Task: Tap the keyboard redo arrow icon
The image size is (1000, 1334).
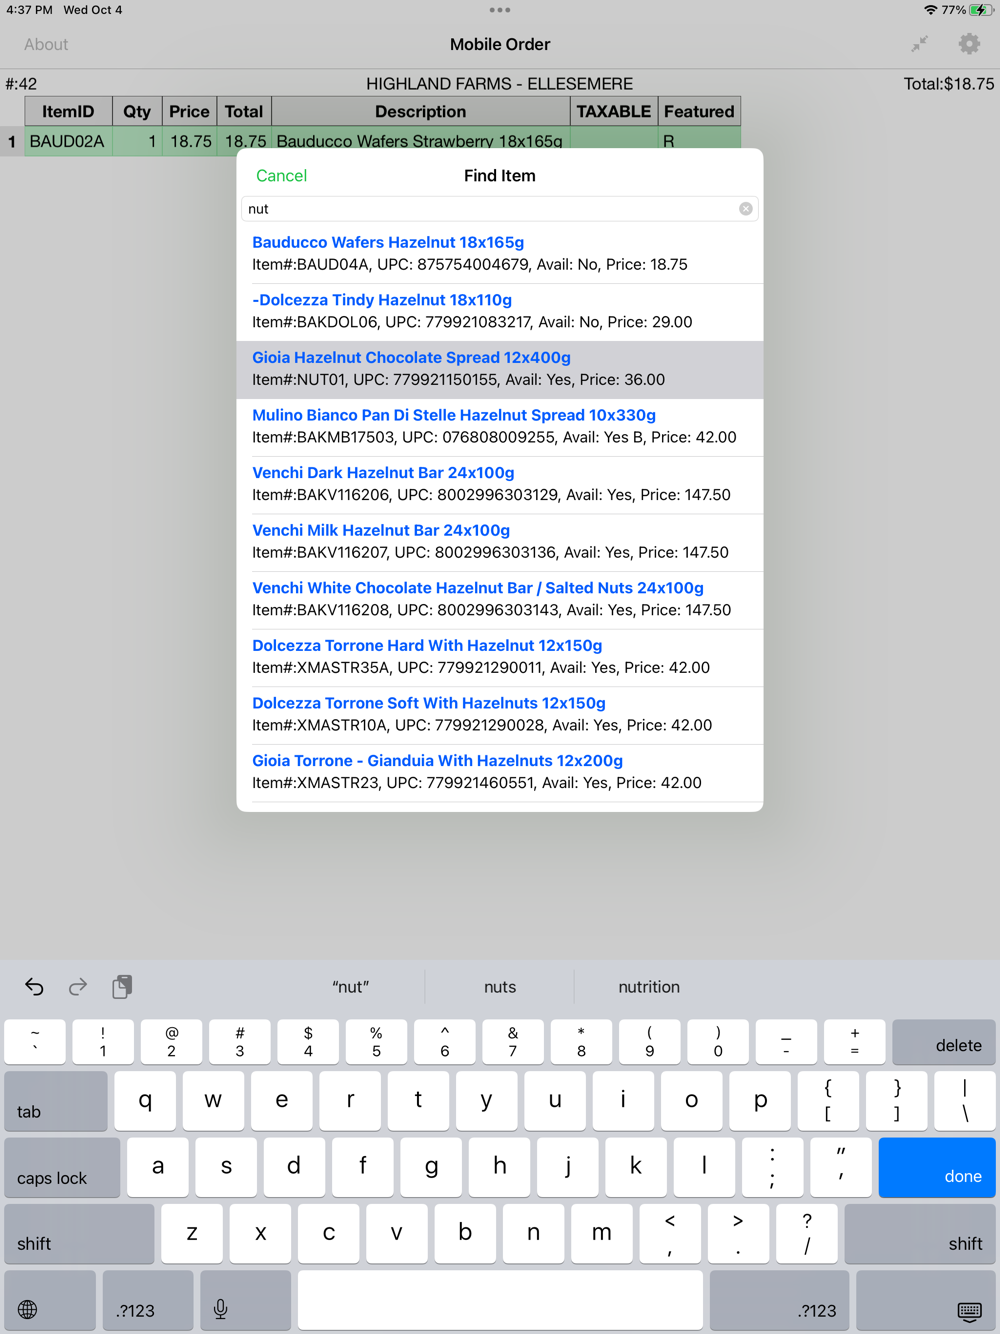Action: tap(78, 987)
